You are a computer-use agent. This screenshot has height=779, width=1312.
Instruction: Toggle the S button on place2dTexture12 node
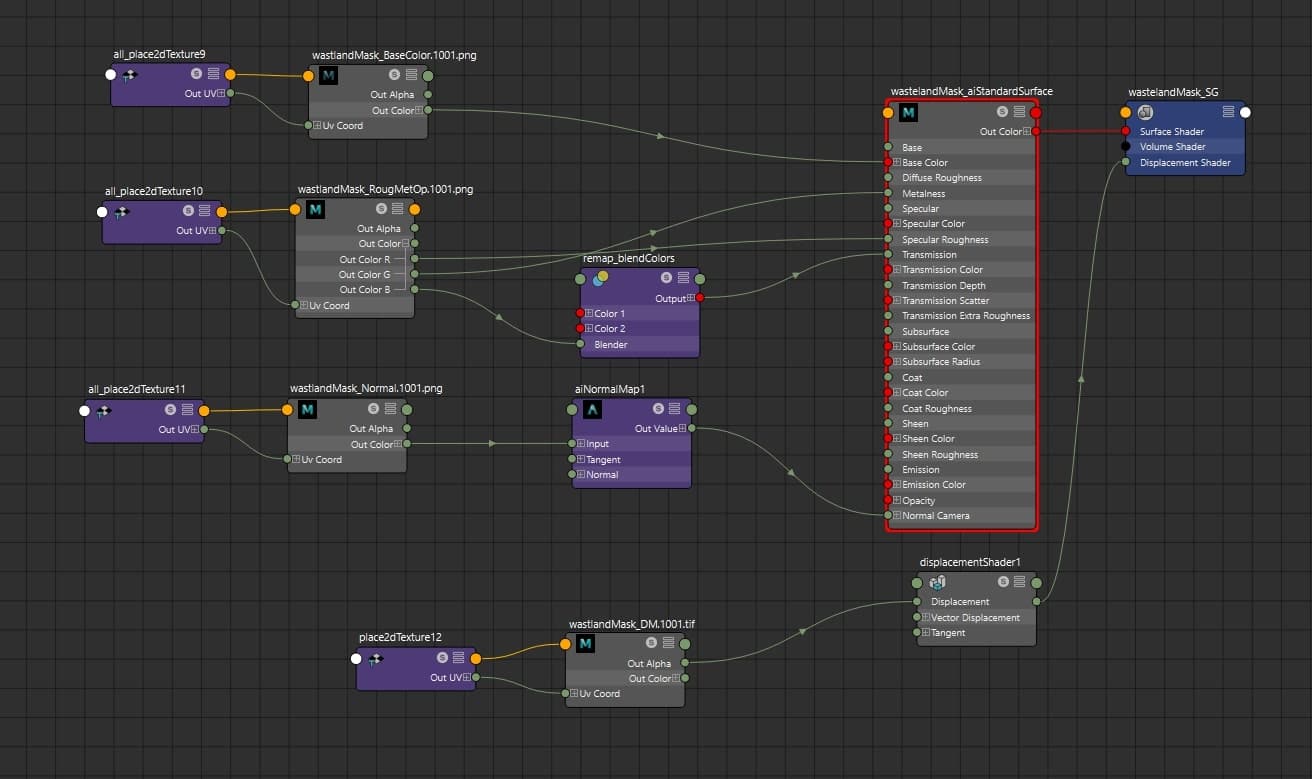click(x=441, y=658)
